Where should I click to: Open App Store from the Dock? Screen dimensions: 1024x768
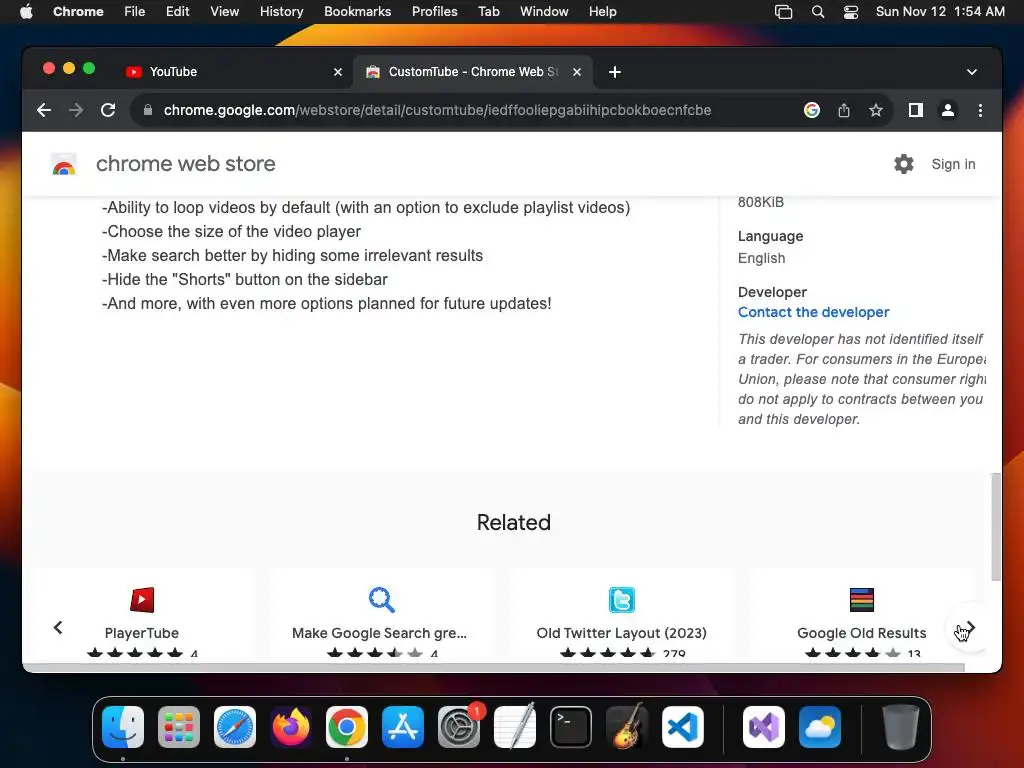(403, 727)
